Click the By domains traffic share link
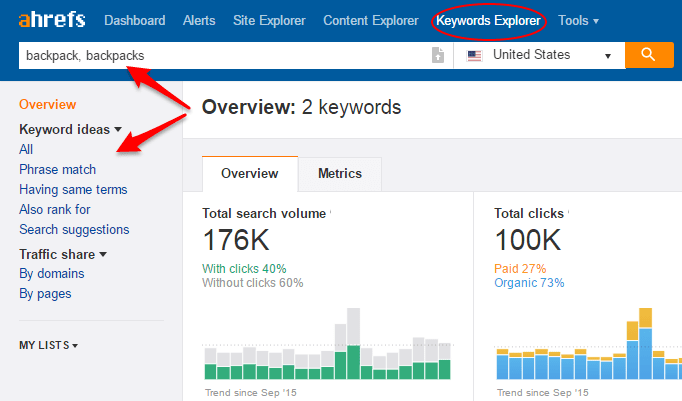This screenshot has height=401, width=682. 51,273
